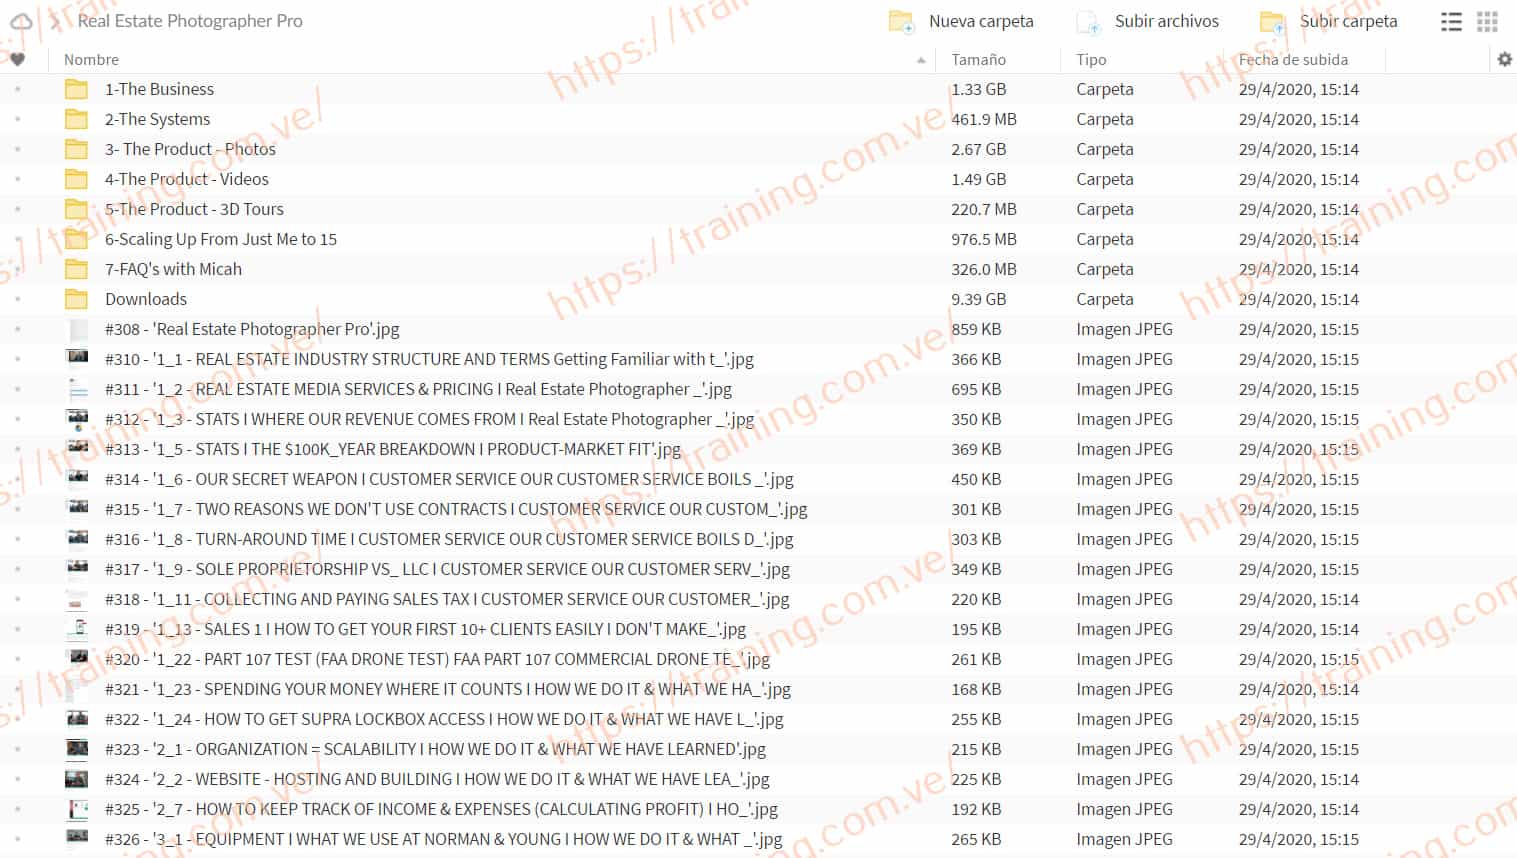
Task: Open column settings gear icon
Action: pyautogui.click(x=1504, y=60)
